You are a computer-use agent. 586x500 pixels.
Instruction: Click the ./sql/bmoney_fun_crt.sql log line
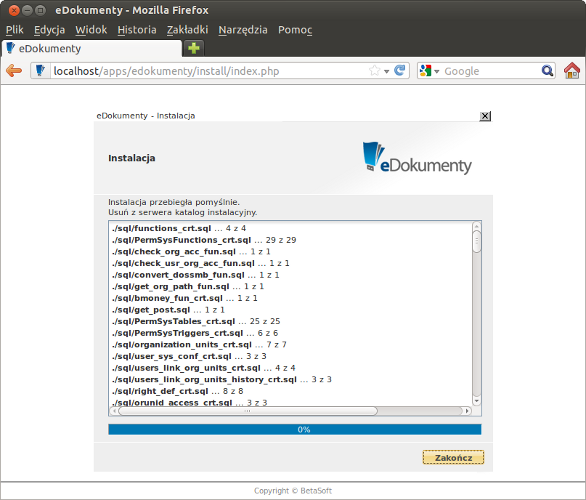(184, 298)
